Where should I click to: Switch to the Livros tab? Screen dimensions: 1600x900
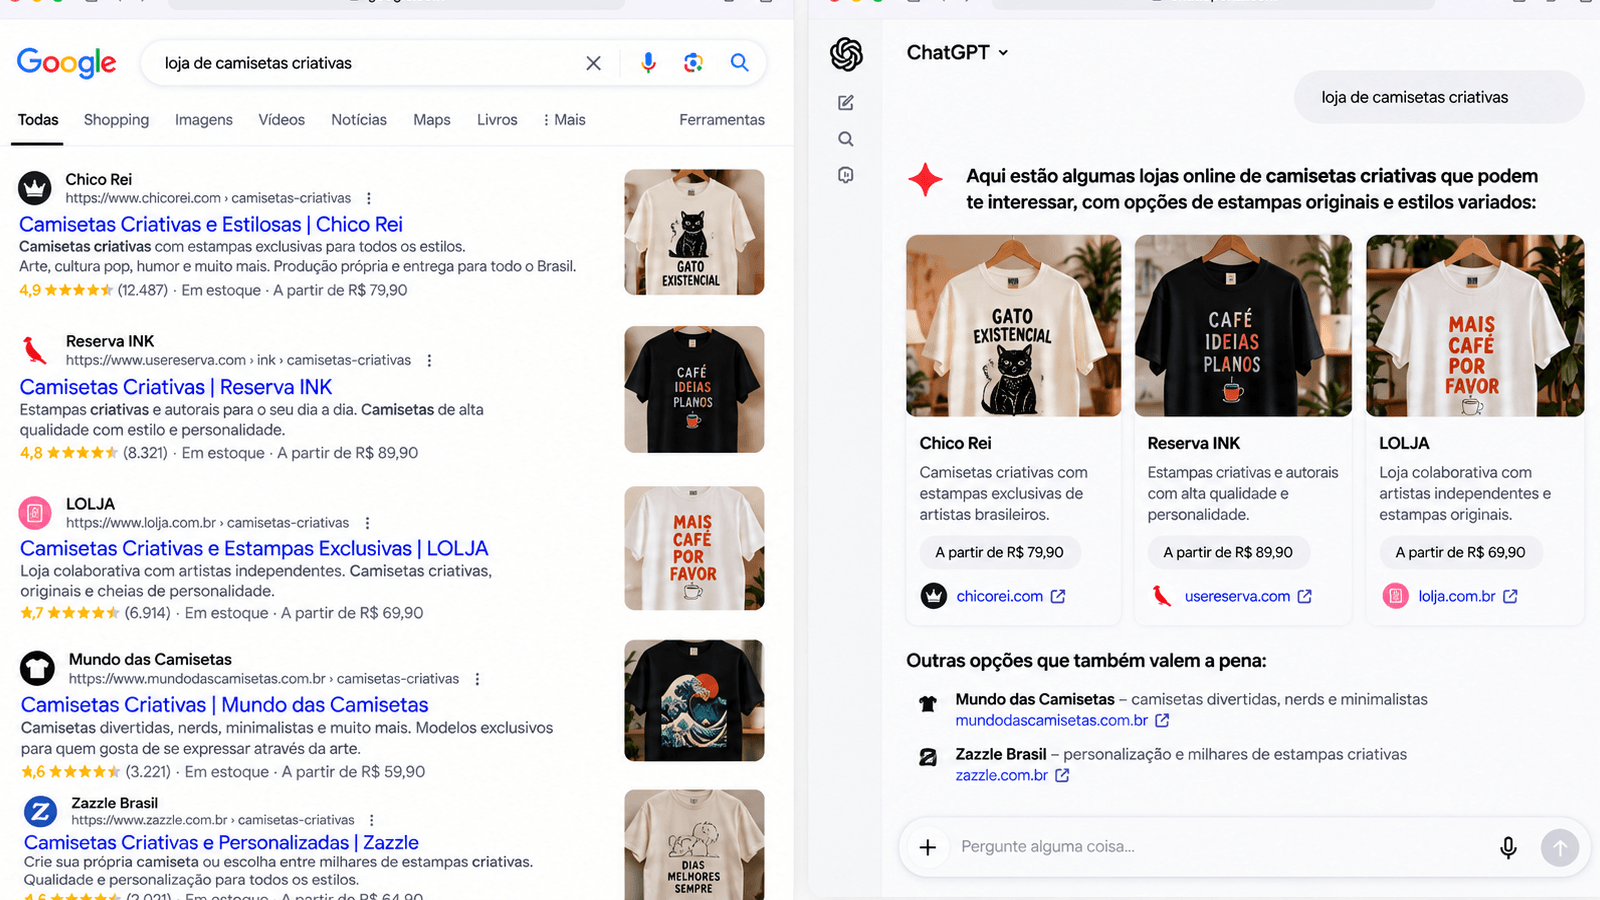[x=497, y=120]
